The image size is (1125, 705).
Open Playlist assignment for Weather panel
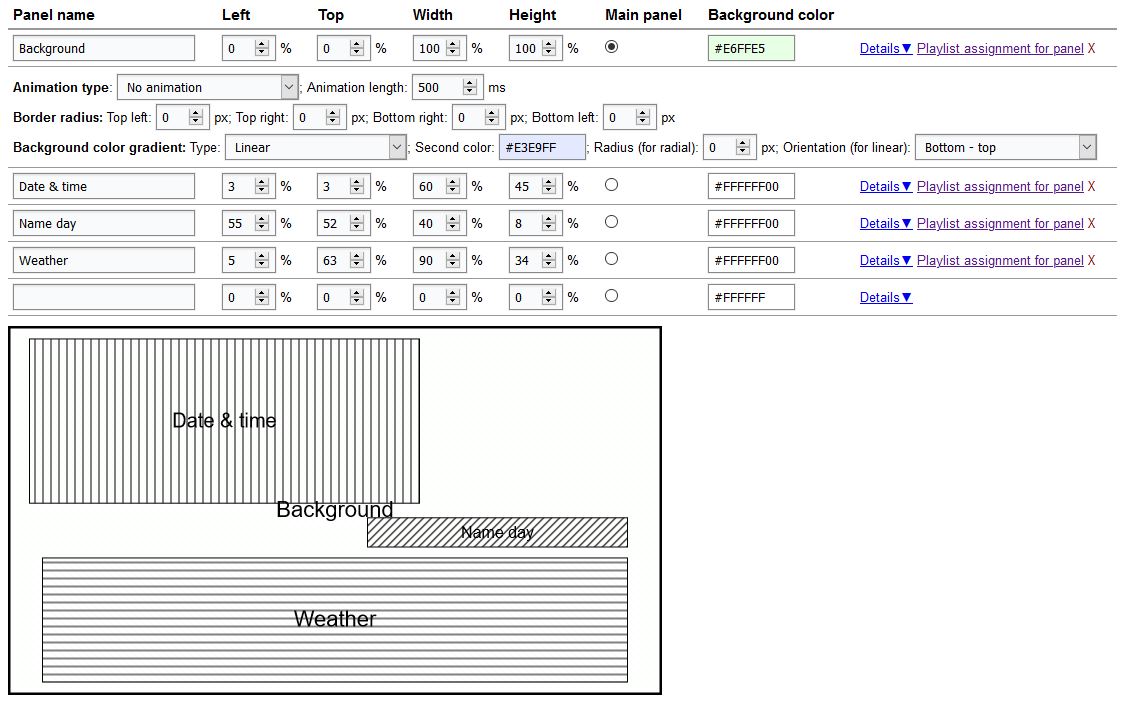[1000, 260]
